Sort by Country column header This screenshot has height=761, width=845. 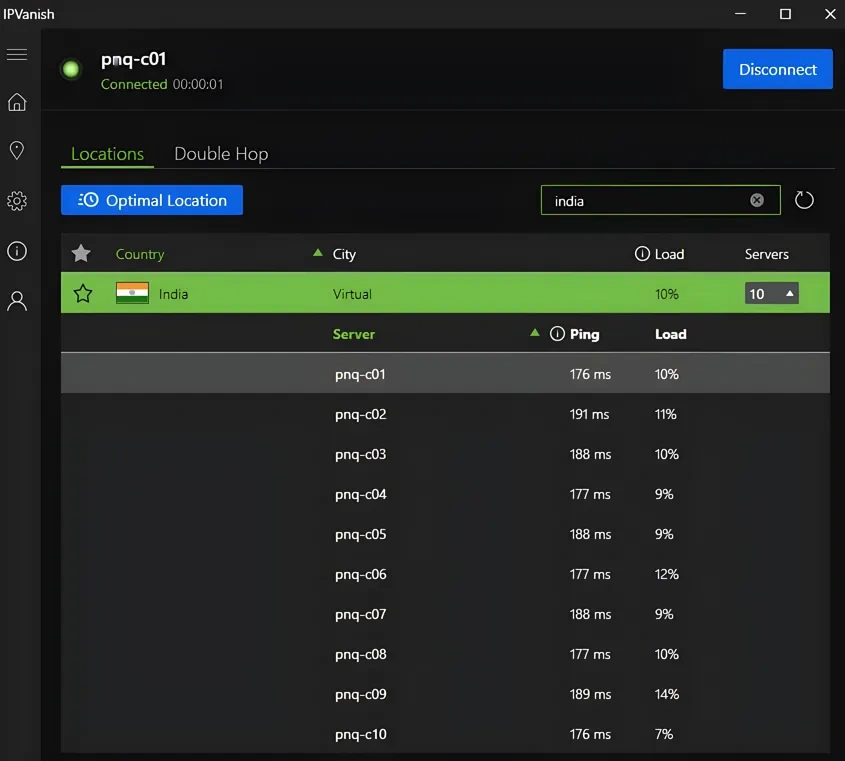[140, 254]
